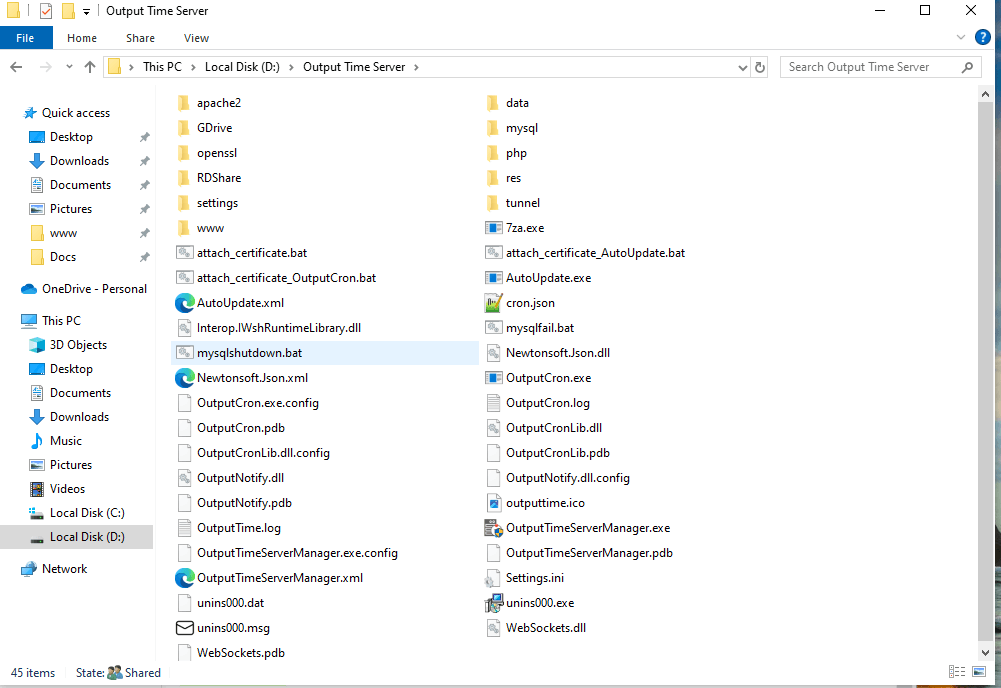Select mysqlshutdown.bat file icon
Viewport: 1001px width, 688px height.
tap(184, 353)
